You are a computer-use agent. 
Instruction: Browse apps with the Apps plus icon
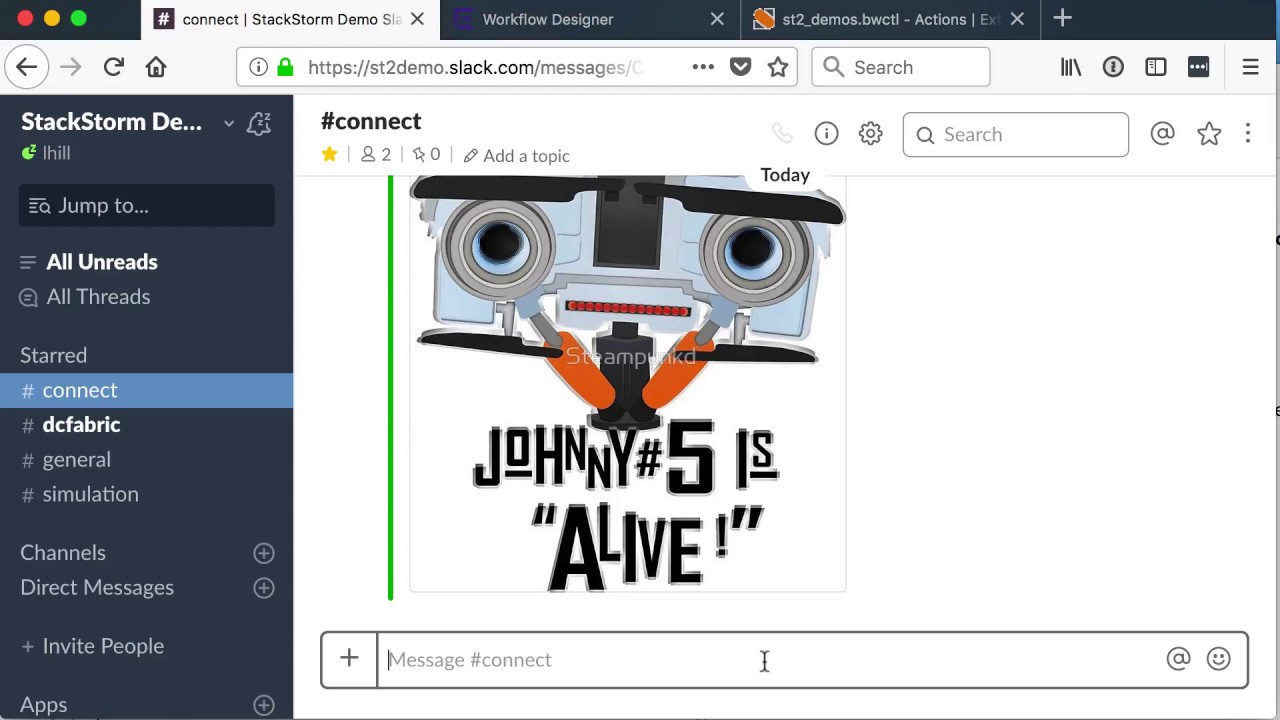pyautogui.click(x=264, y=705)
